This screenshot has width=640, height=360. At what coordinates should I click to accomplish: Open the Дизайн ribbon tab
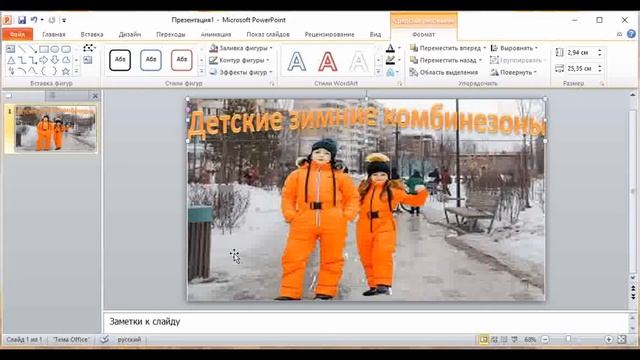(x=130, y=34)
